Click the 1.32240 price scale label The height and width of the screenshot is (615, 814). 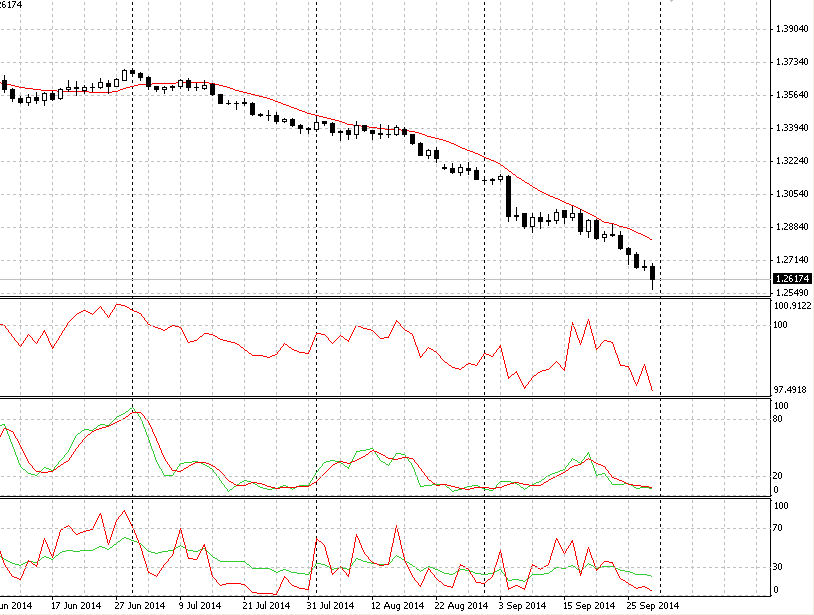792,160
